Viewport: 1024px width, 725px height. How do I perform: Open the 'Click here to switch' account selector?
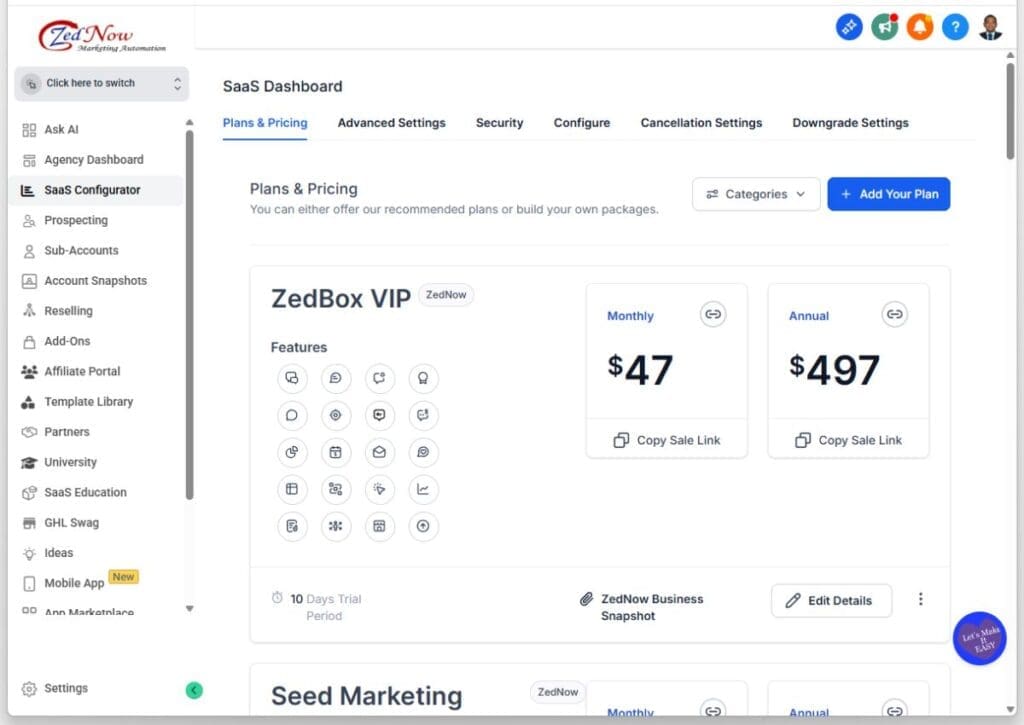tap(101, 84)
